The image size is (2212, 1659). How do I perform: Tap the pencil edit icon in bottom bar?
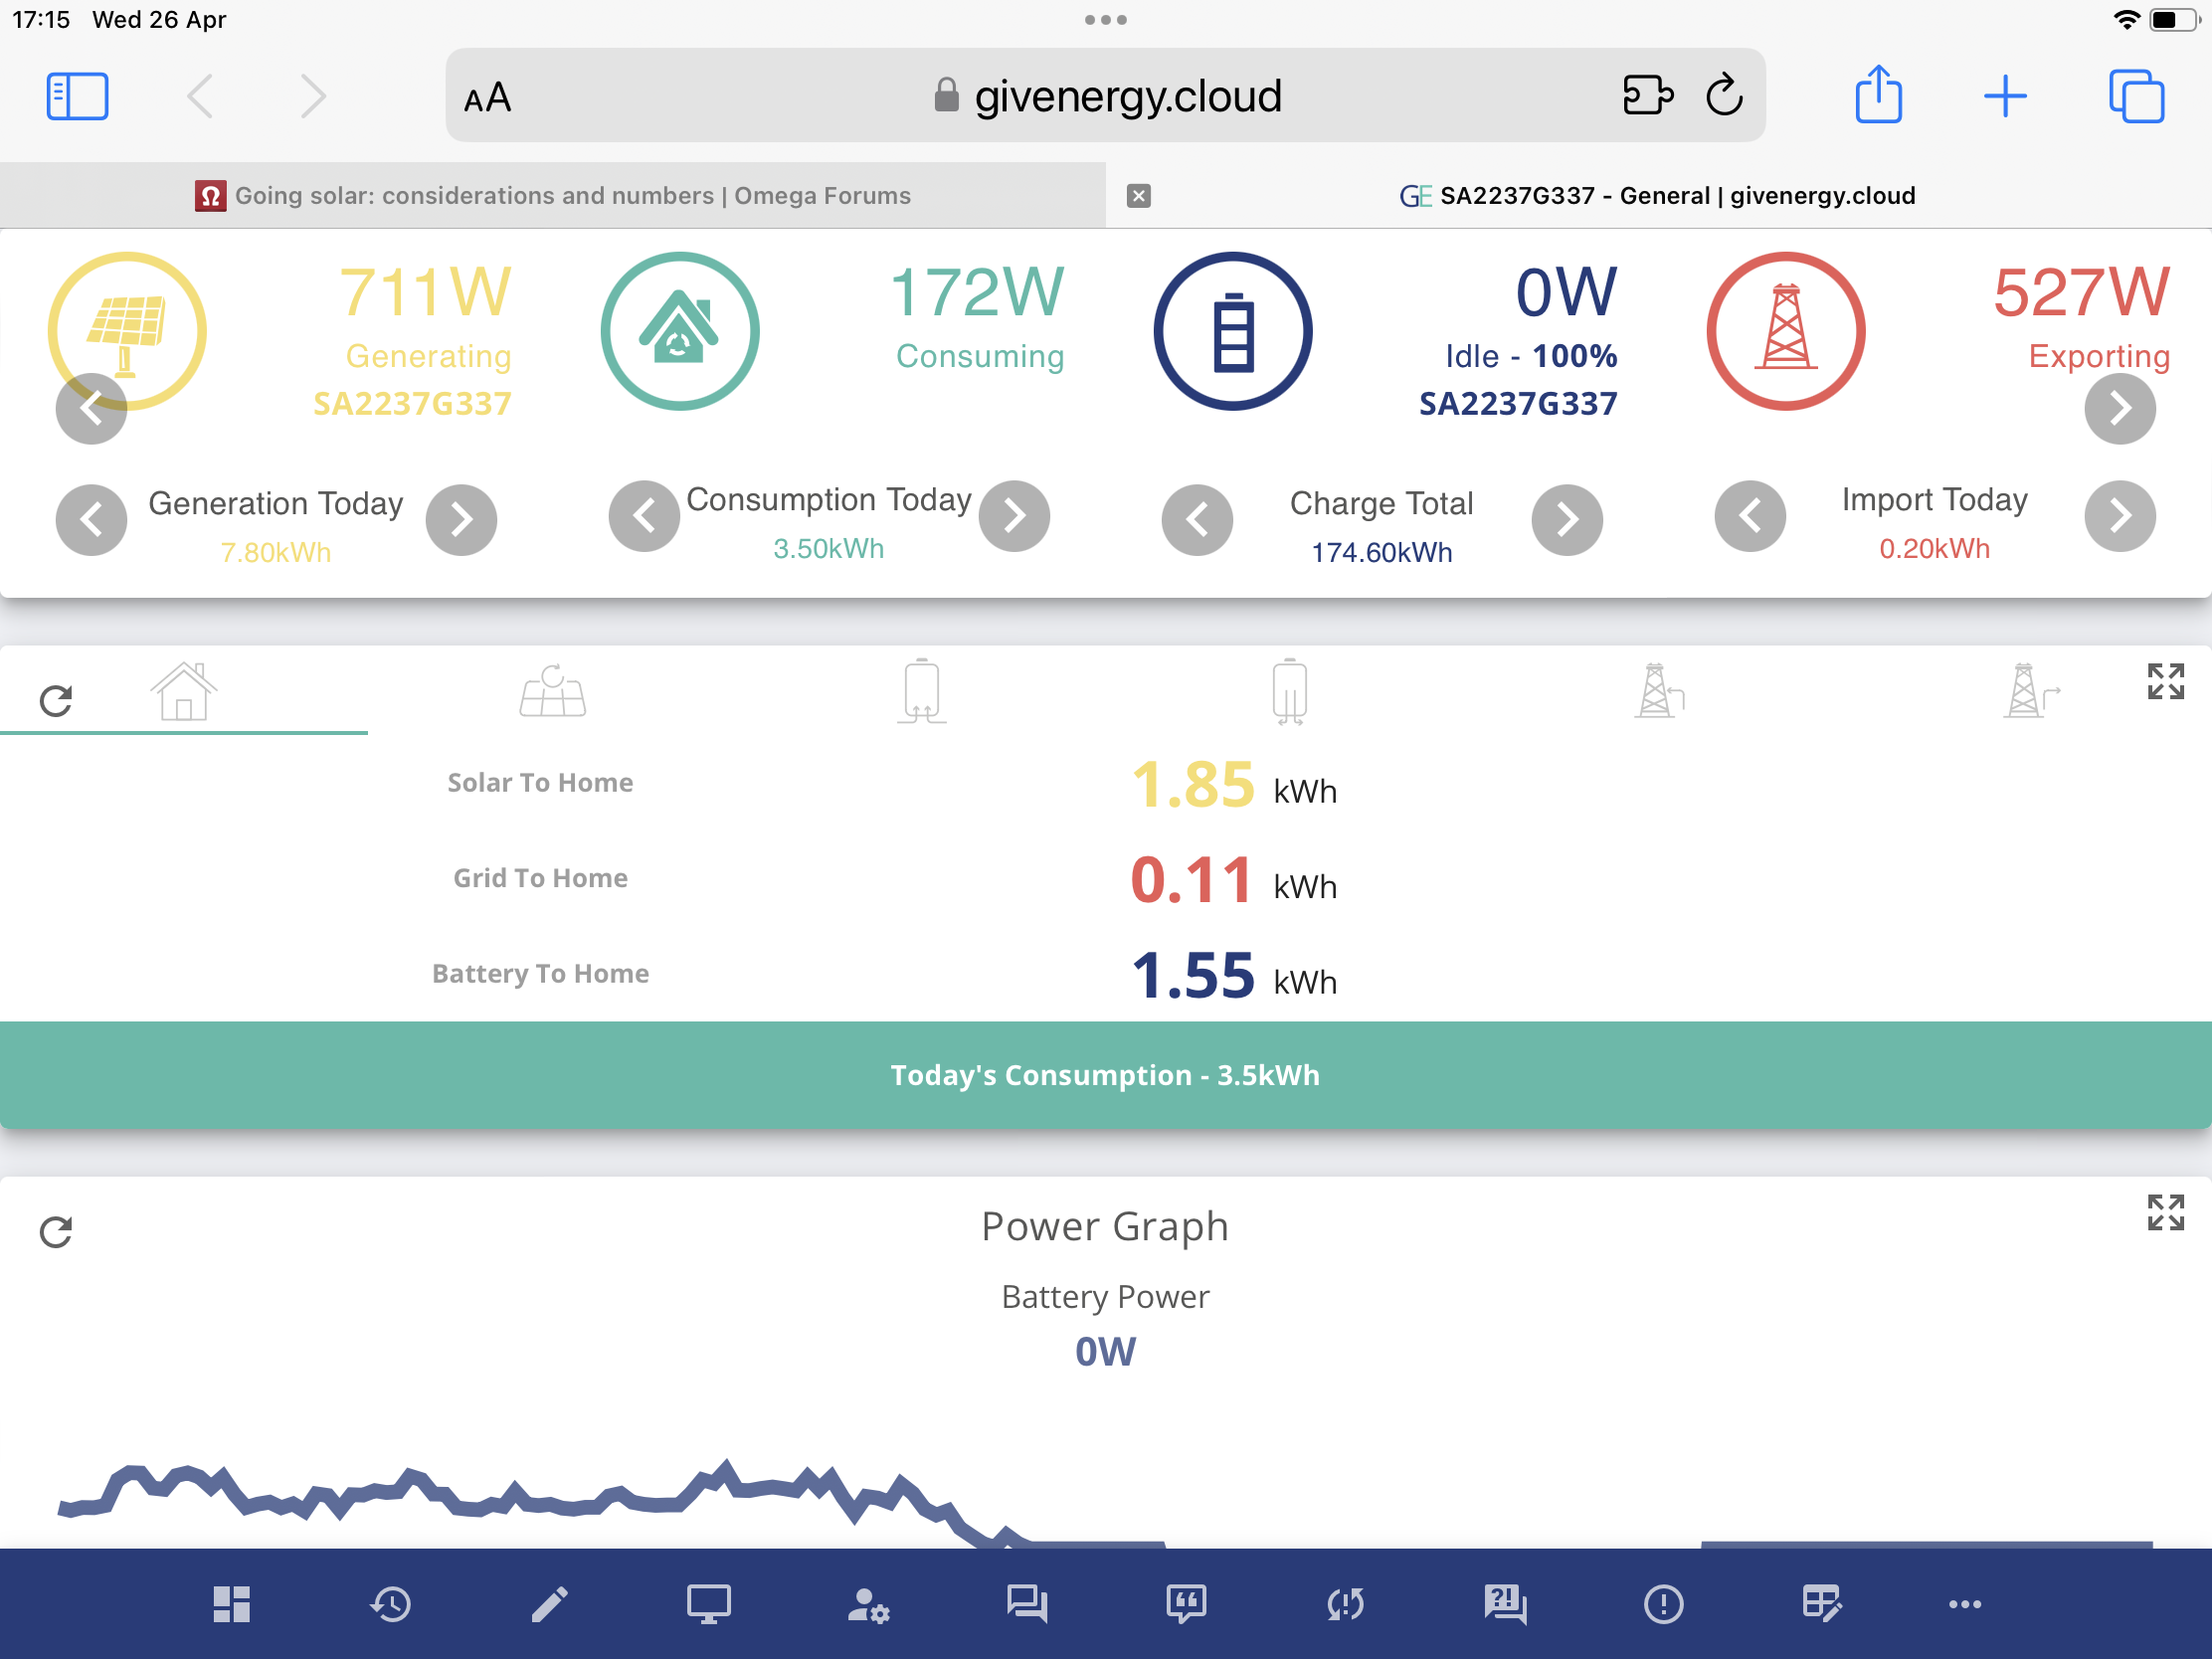point(549,1604)
